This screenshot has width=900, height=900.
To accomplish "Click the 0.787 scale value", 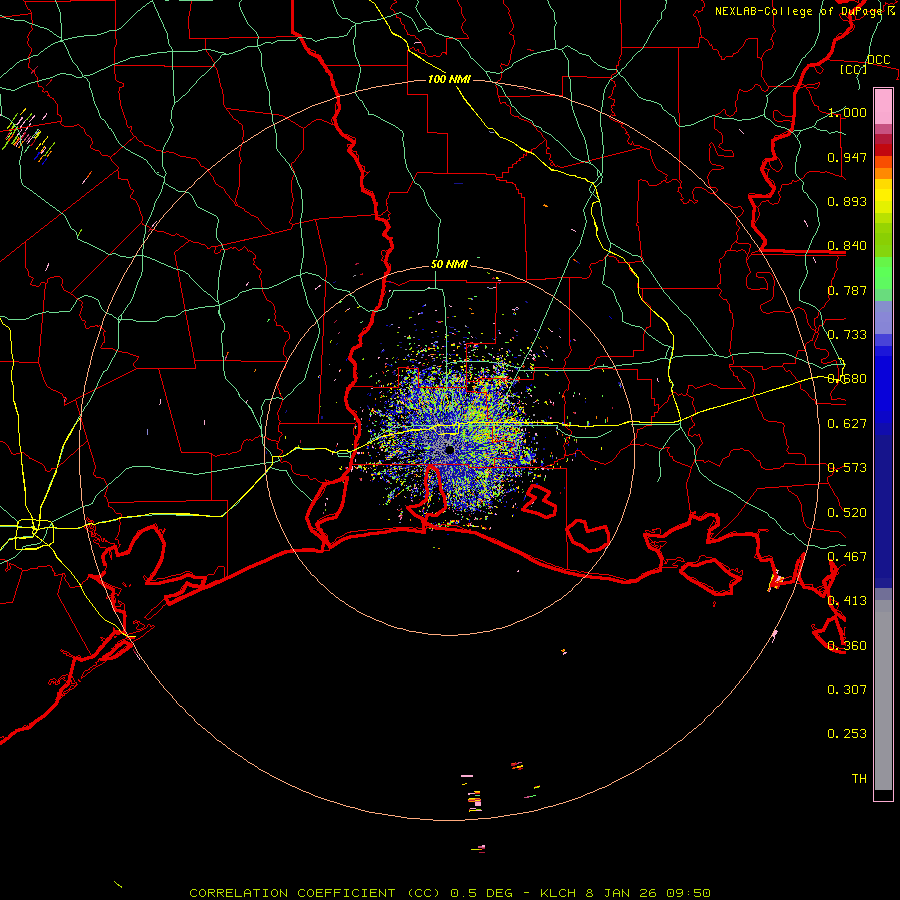I will tap(847, 290).
